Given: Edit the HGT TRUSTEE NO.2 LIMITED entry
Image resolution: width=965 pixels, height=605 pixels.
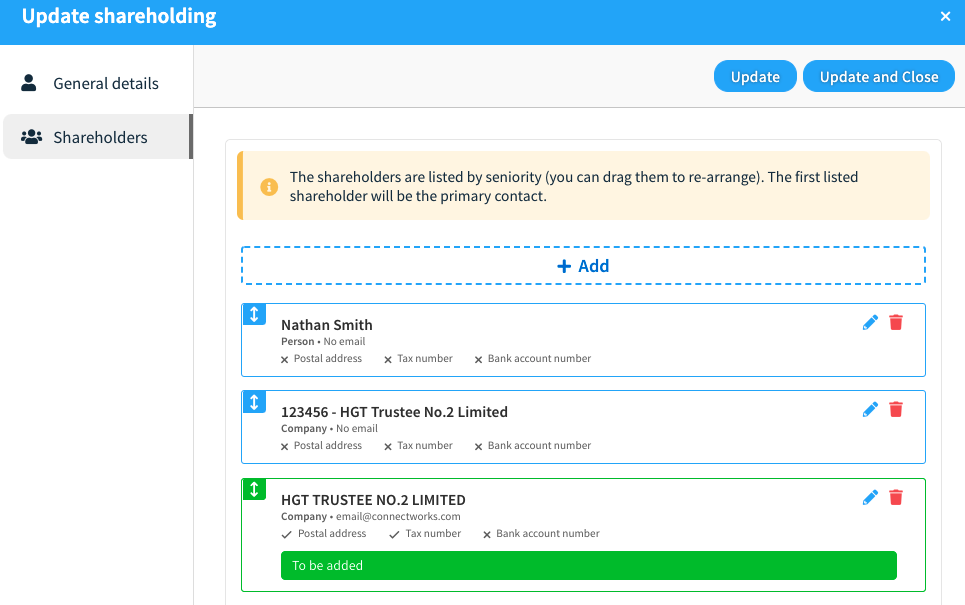Looking at the screenshot, I should tap(870, 497).
